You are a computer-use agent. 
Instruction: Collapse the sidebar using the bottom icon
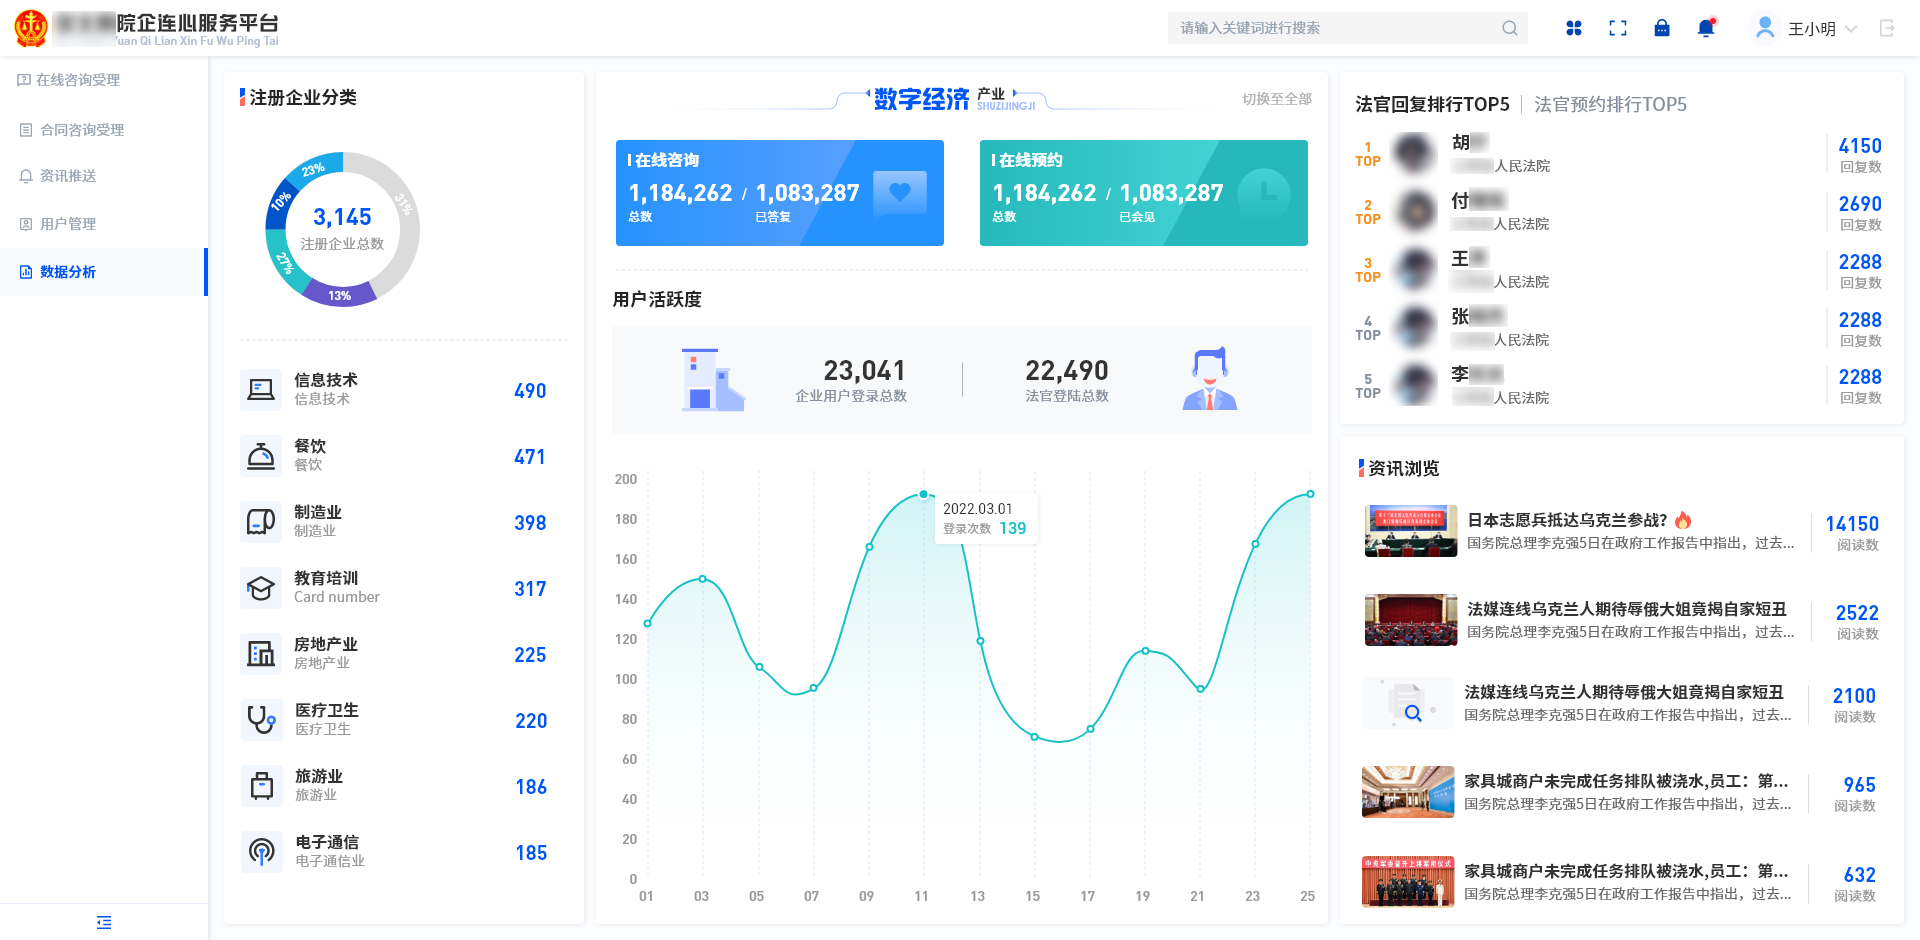(x=104, y=921)
